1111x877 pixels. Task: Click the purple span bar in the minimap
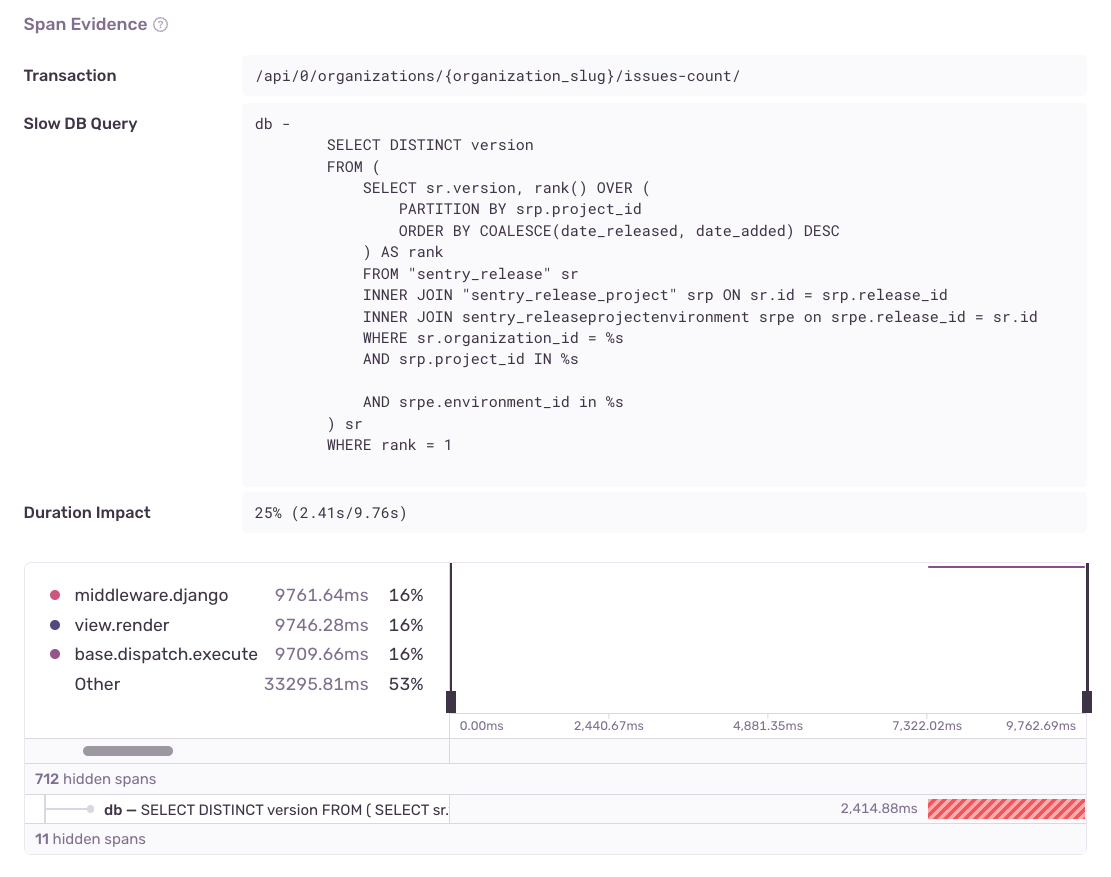point(1008,565)
